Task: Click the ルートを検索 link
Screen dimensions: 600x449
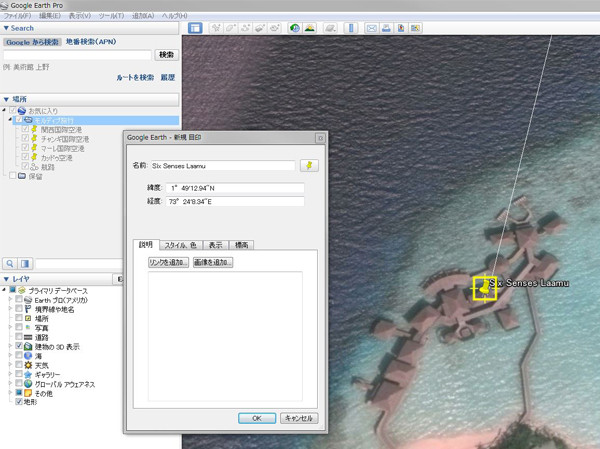Action: click(135, 77)
